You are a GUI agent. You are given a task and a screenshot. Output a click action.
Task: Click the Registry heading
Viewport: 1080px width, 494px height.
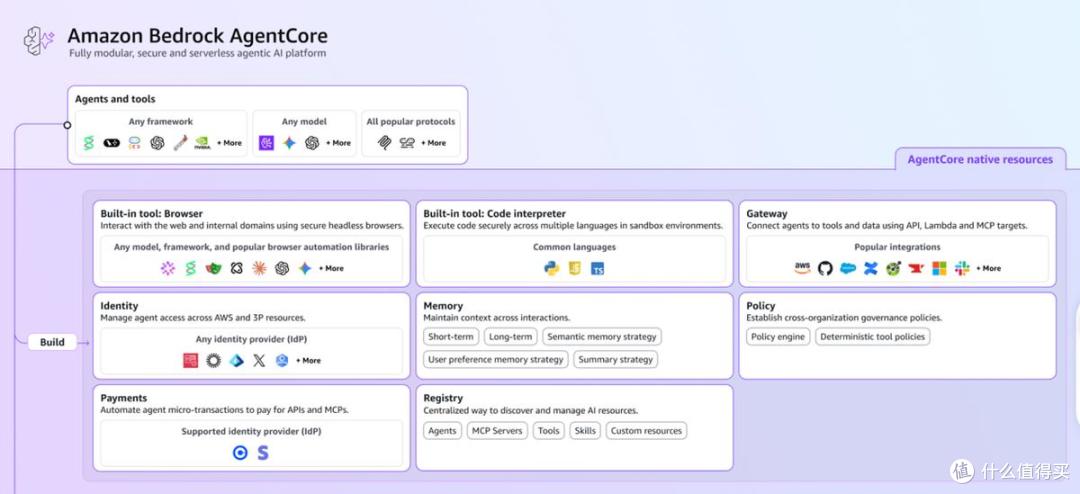tap(443, 398)
